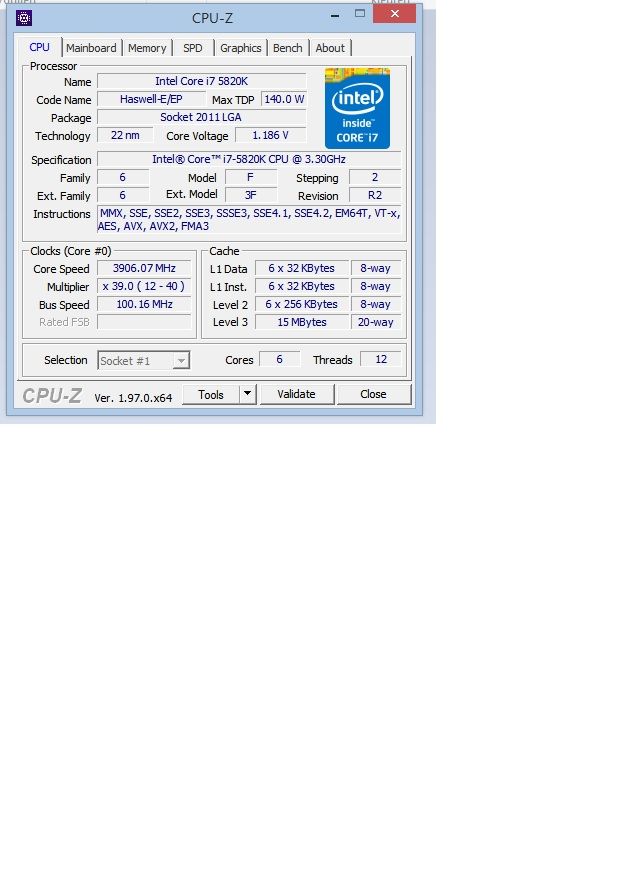
Task: Click the Threads value '12'
Action: 381,359
